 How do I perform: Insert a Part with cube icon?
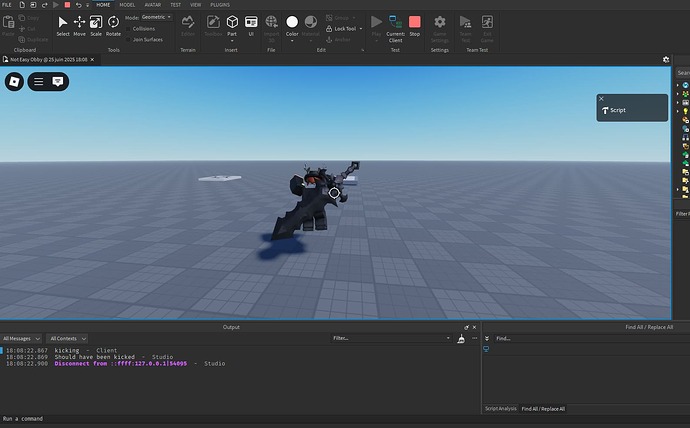[232, 22]
